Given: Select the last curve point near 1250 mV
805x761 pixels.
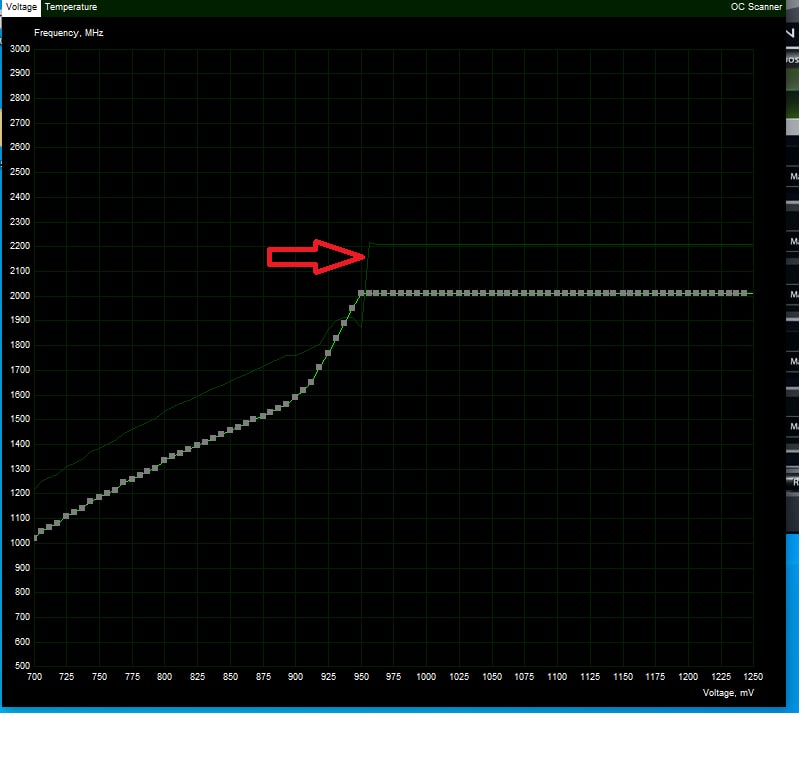Looking at the screenshot, I should [744, 293].
